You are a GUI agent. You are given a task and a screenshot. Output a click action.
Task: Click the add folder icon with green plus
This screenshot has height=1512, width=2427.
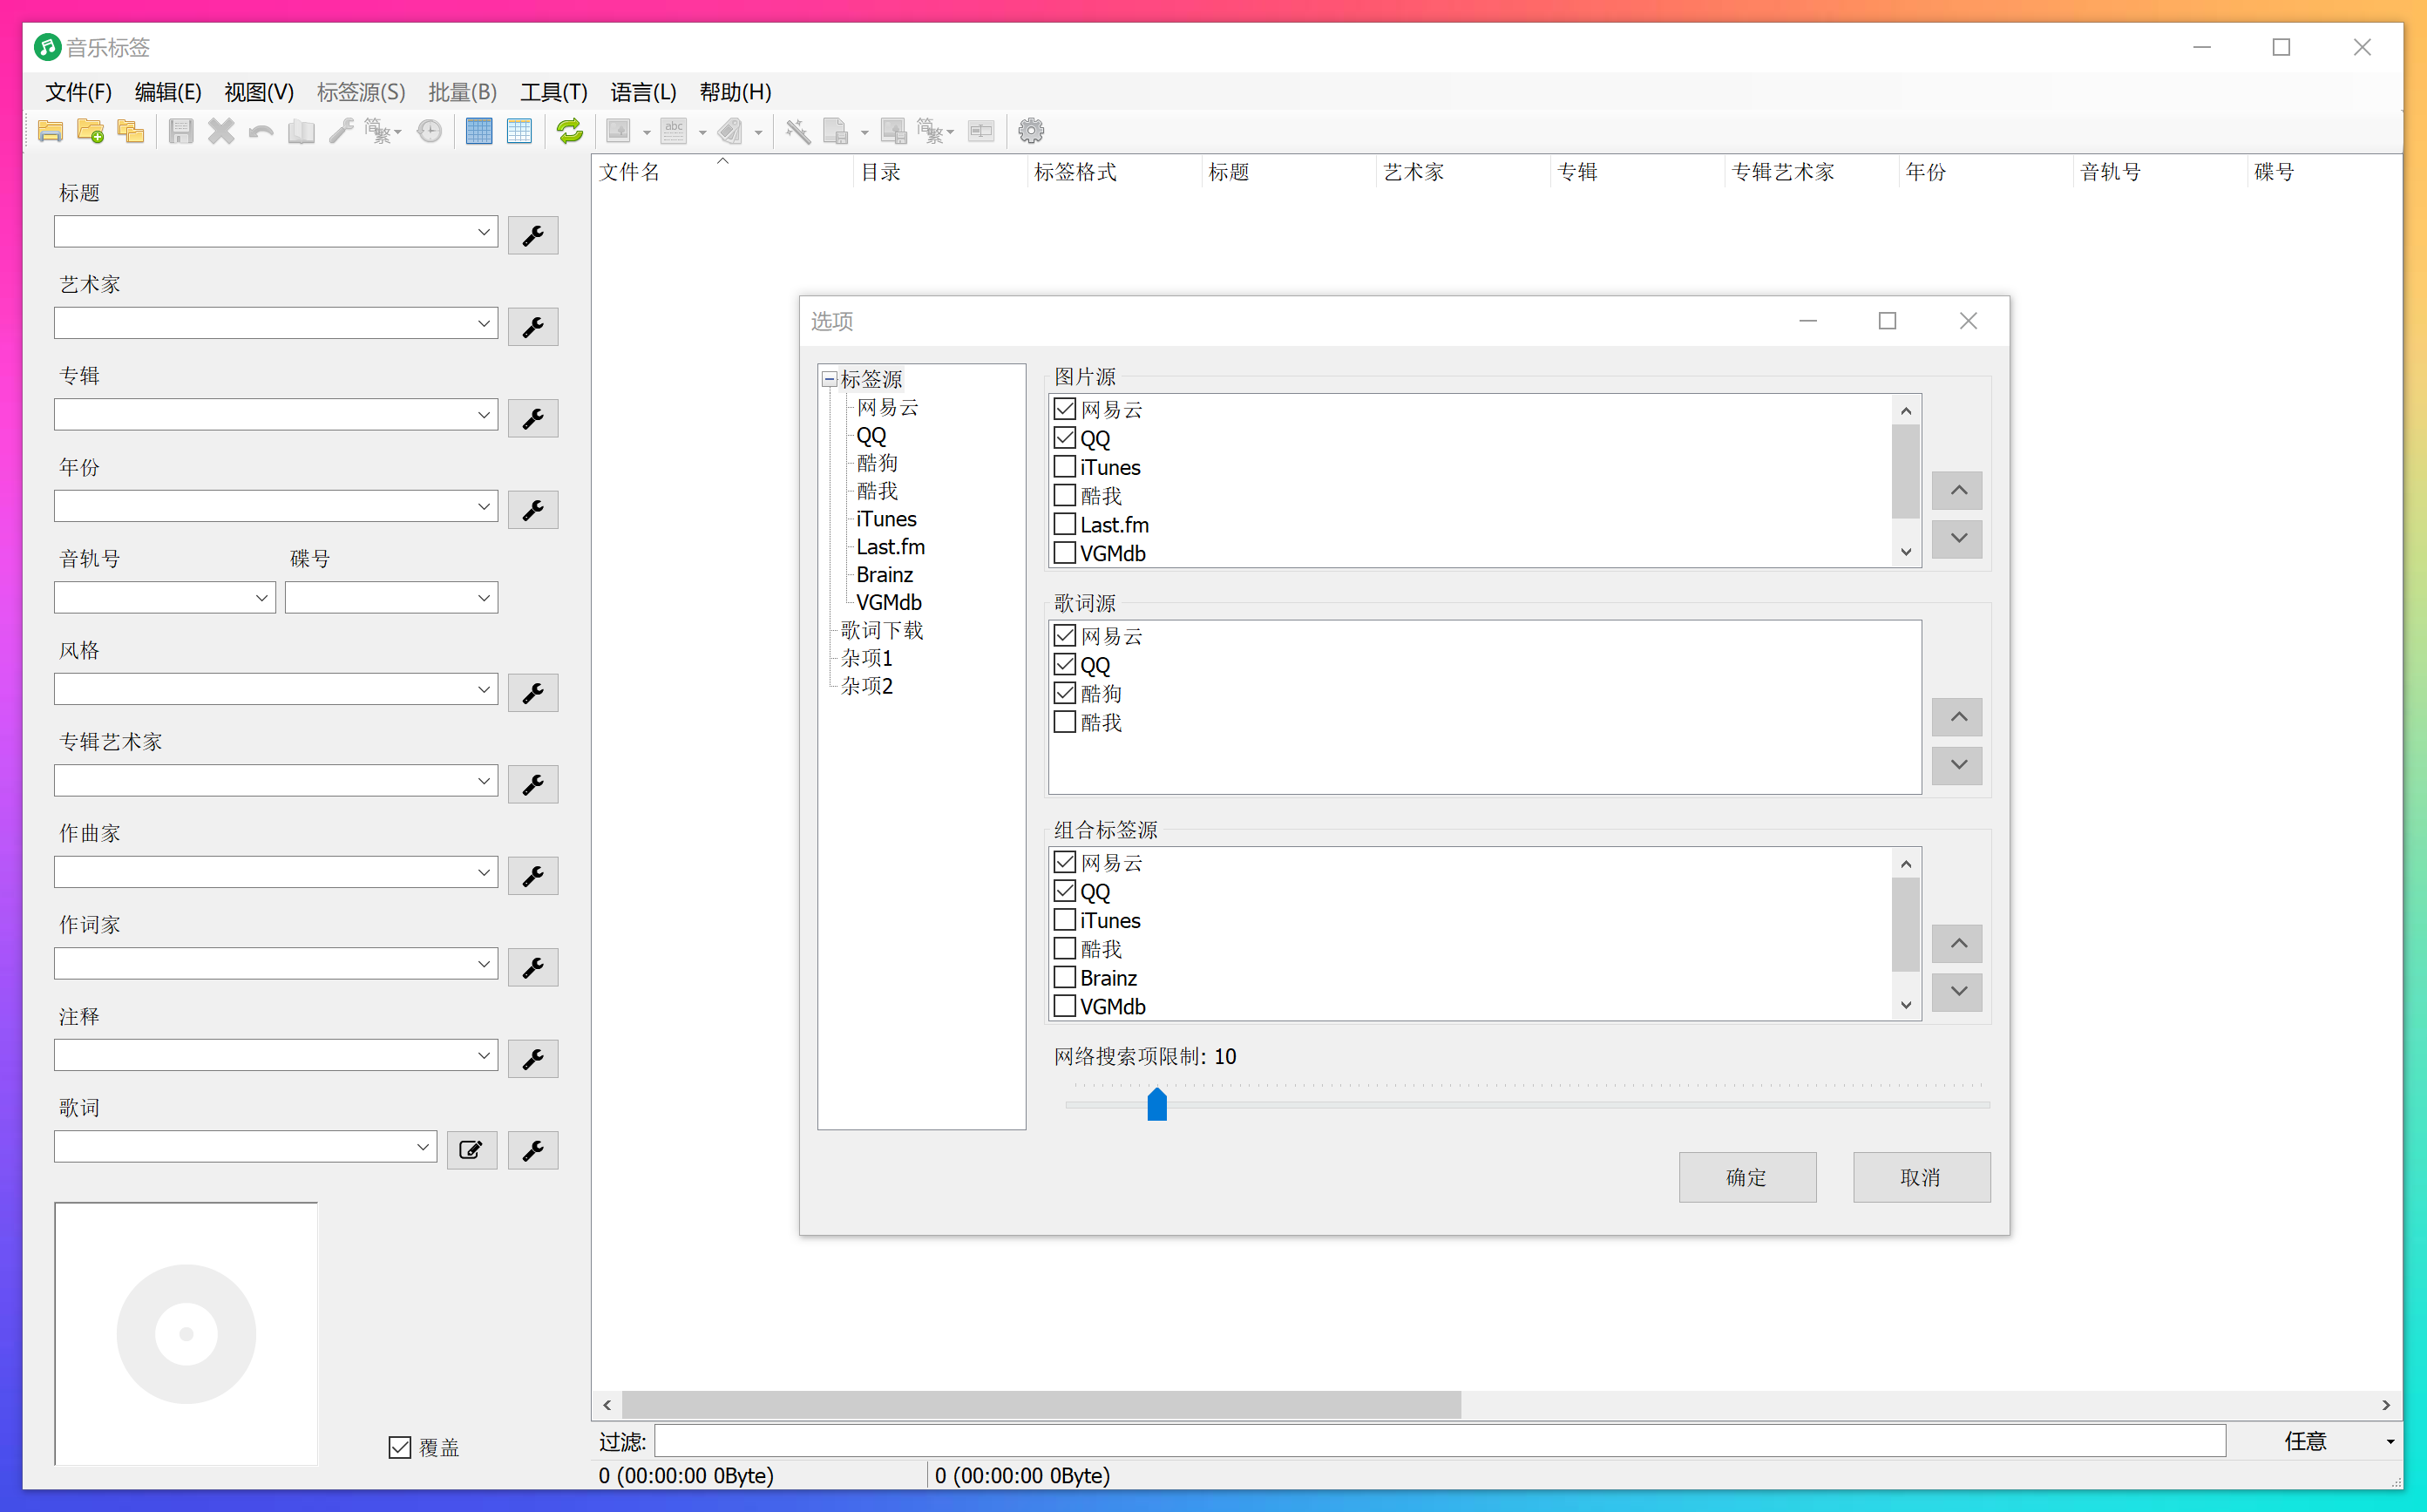pyautogui.click(x=90, y=131)
